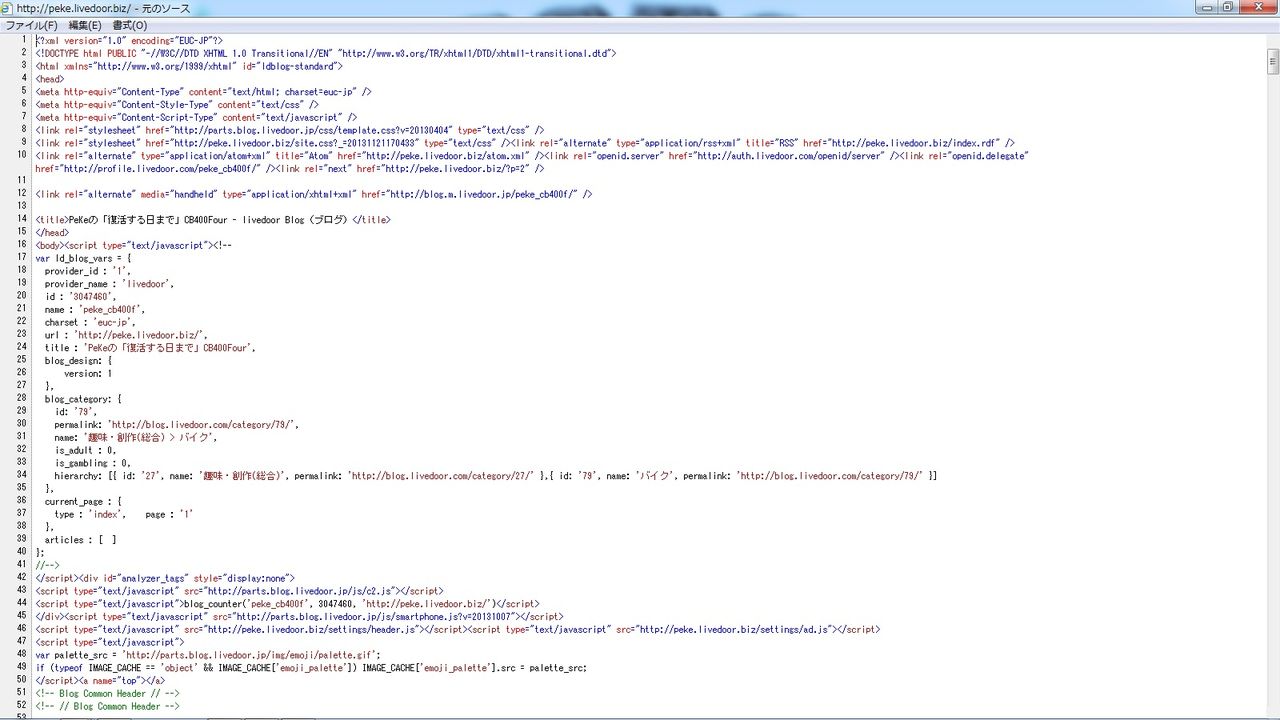Click the DOCTYPE html PUBLIC line
1280x720 pixels.
pyautogui.click(x=326, y=54)
